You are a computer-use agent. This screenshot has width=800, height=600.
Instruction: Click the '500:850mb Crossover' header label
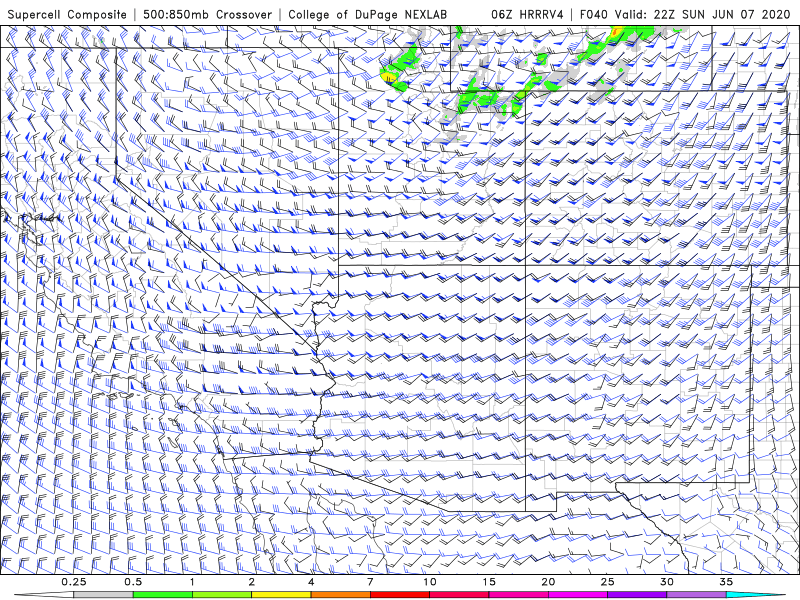coord(208,14)
